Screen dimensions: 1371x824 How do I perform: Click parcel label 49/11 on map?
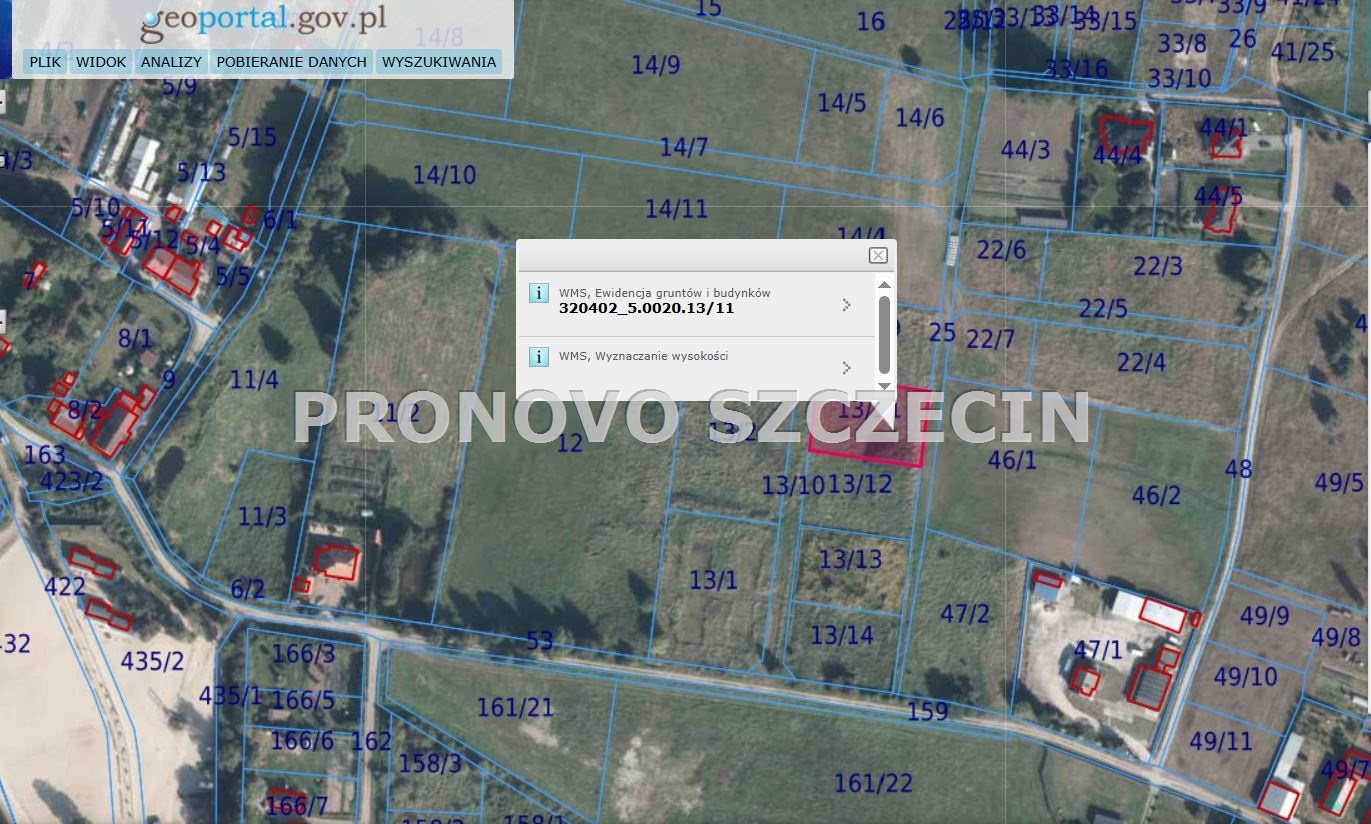(1221, 742)
